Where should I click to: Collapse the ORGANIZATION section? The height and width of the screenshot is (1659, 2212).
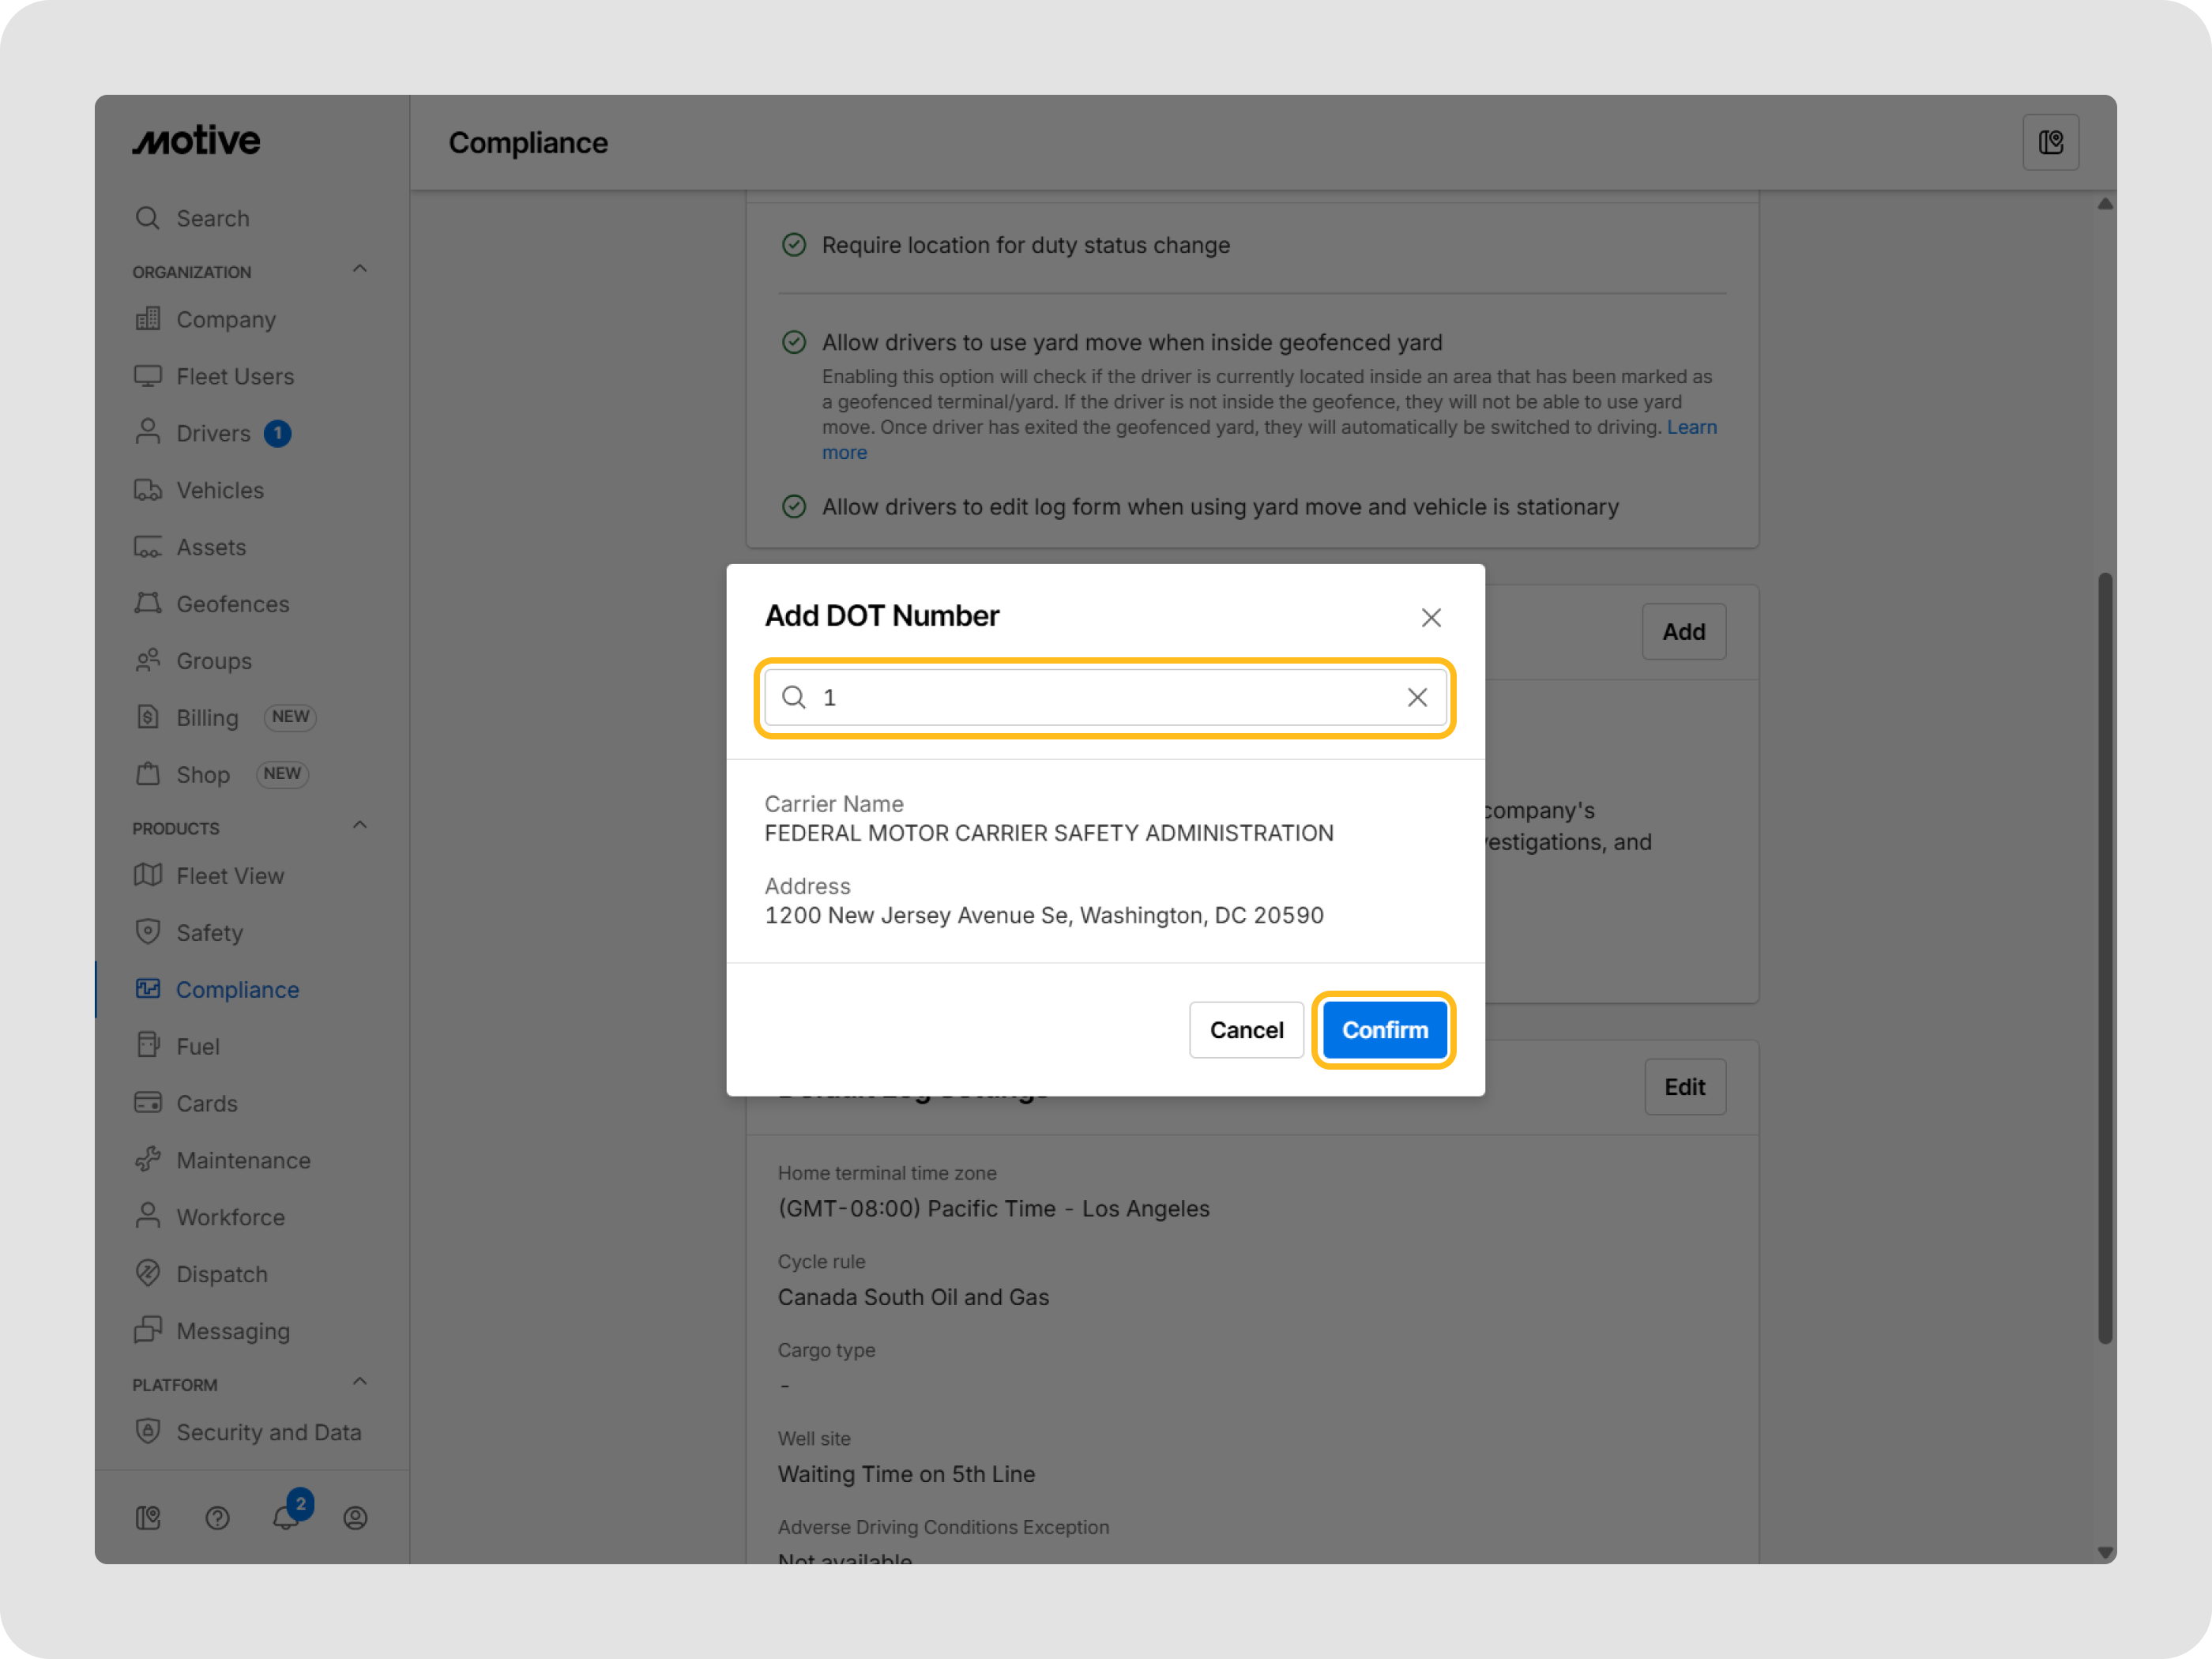359,268
